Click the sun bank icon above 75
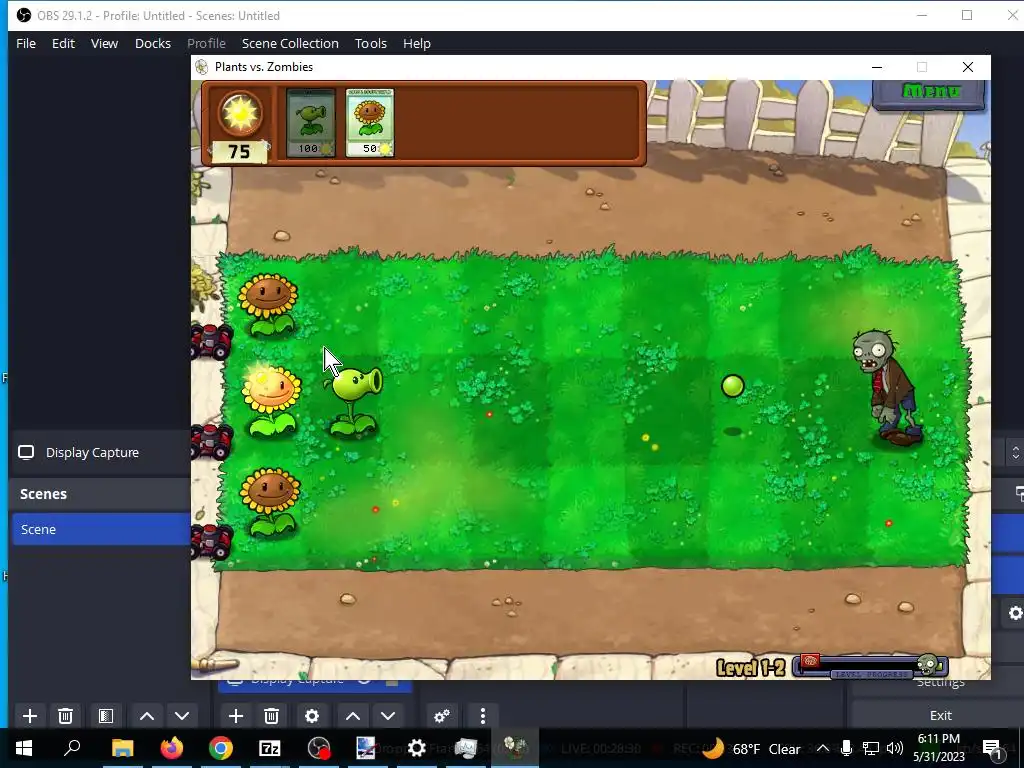 (x=240, y=114)
